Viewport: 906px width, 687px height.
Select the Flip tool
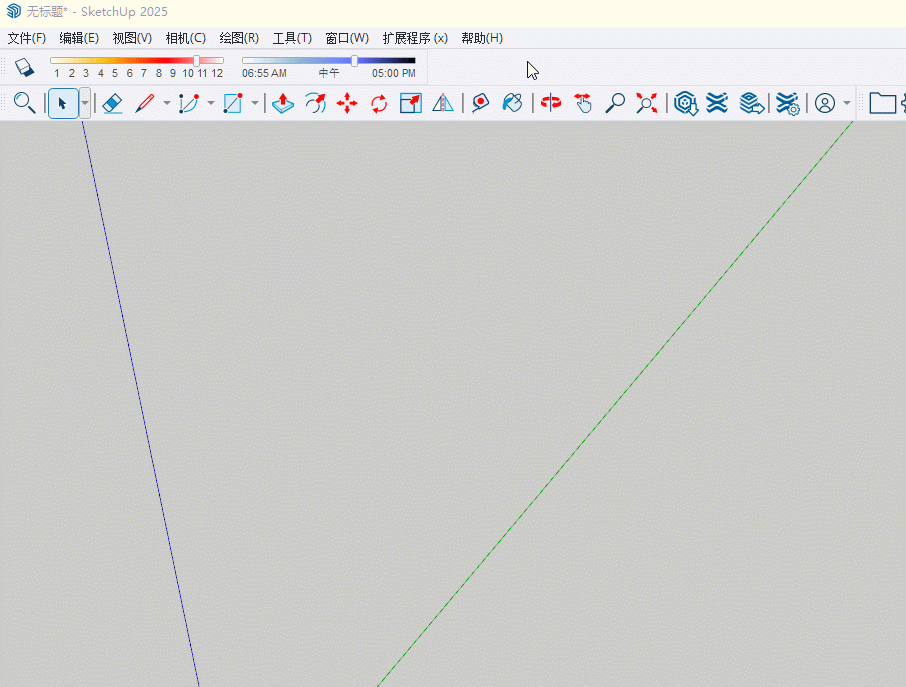[x=443, y=103]
